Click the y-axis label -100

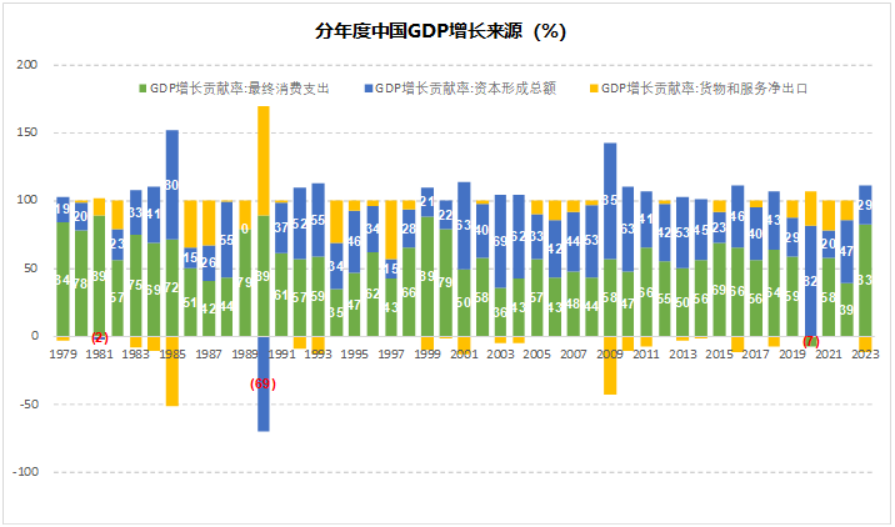pos(25,472)
